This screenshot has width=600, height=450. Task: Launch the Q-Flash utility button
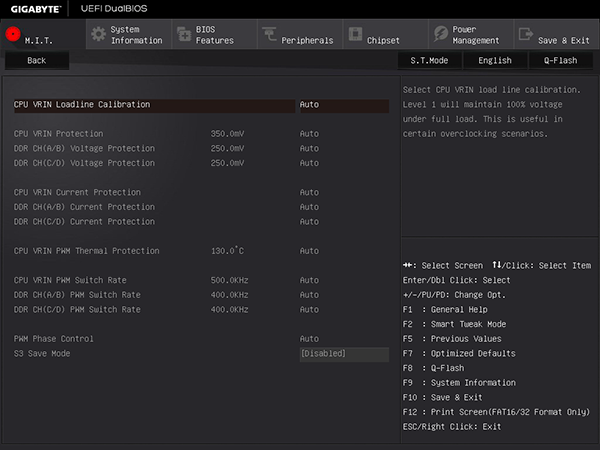[560, 60]
